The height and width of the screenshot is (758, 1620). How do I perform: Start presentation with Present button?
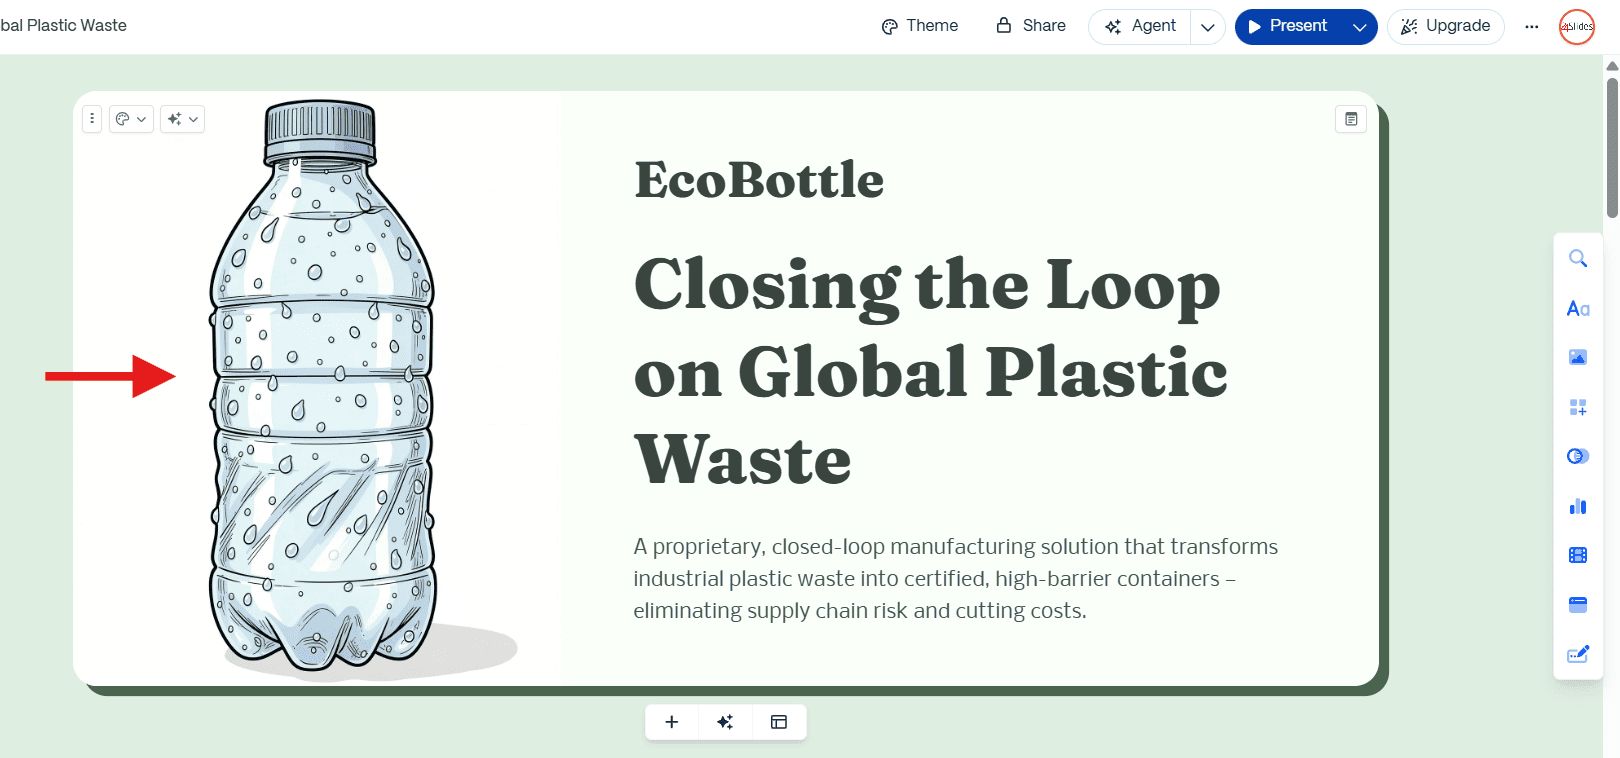click(x=1288, y=27)
